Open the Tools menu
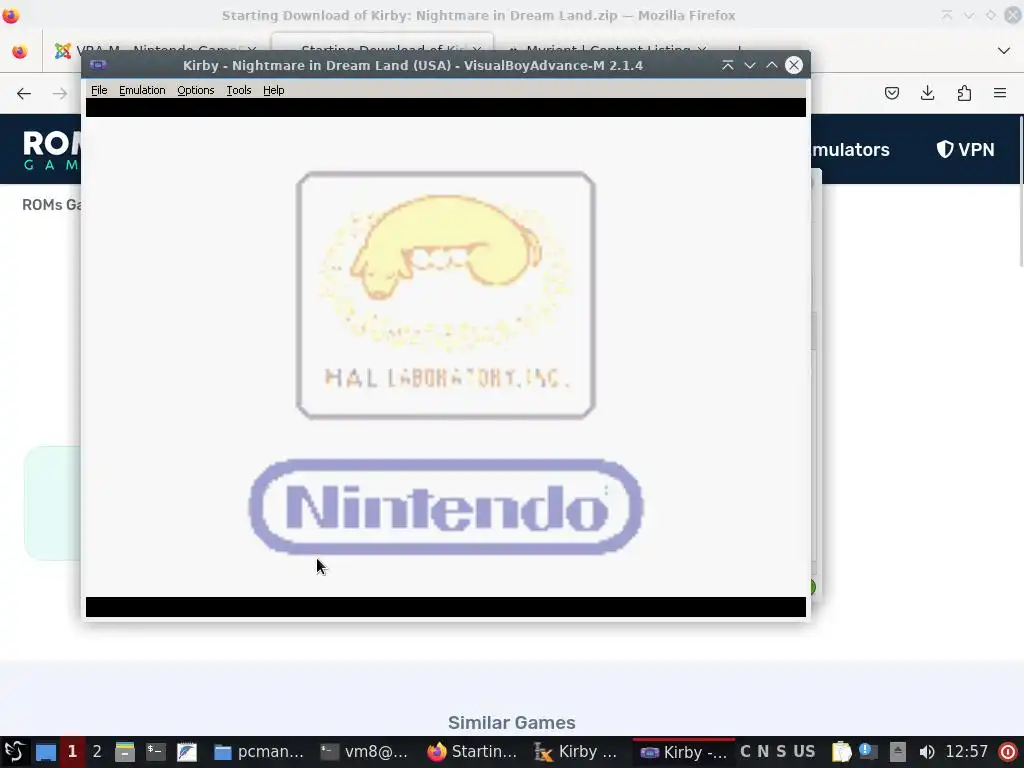 pos(238,90)
